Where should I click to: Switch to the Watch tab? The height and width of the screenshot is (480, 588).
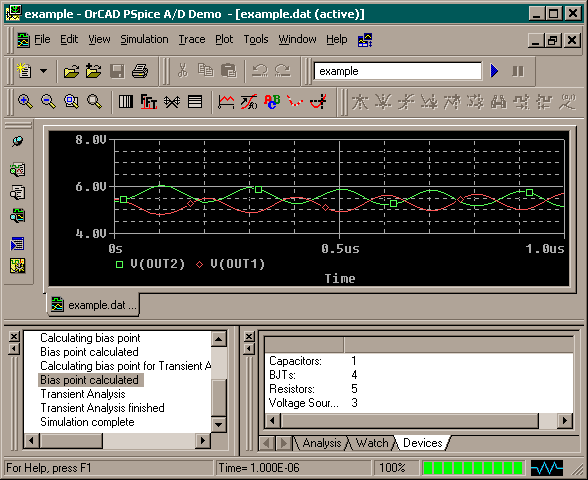371,443
